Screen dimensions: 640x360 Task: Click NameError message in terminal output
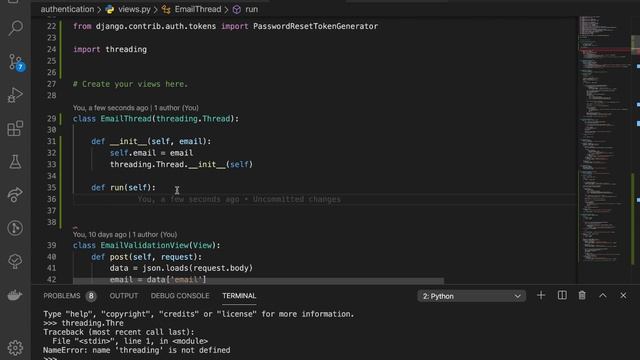137,350
